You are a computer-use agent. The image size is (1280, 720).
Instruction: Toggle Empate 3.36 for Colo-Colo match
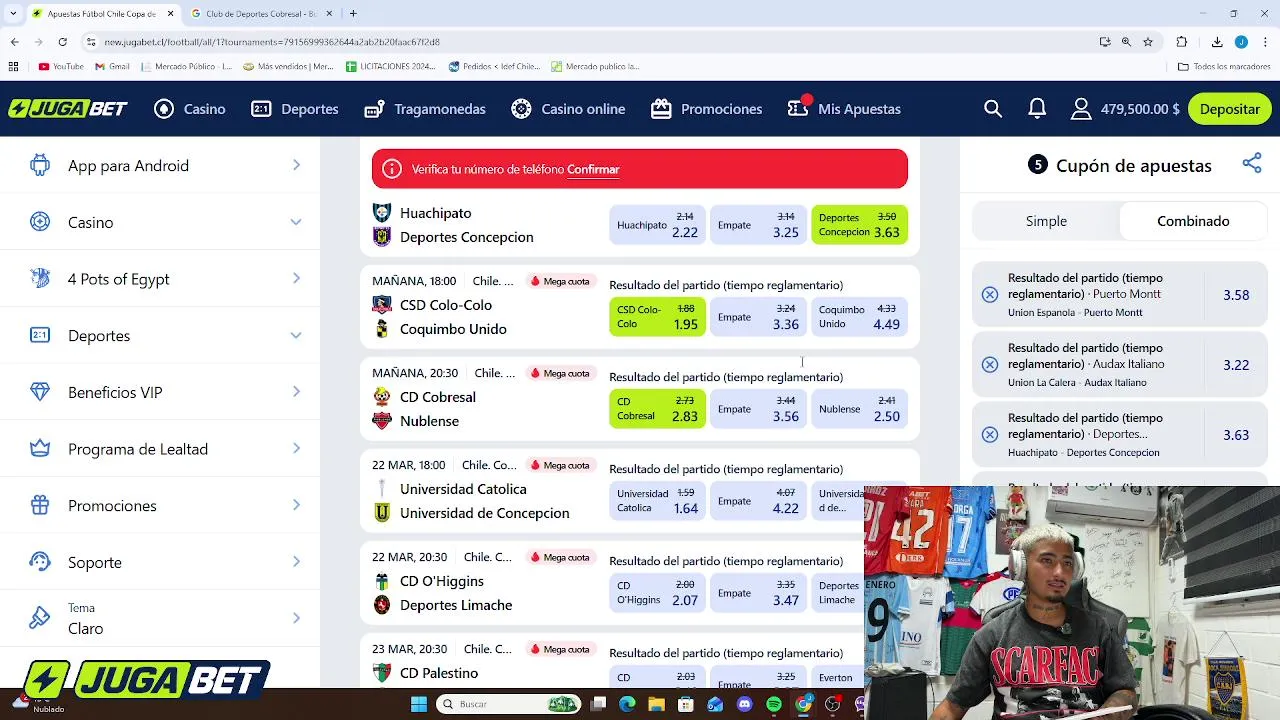tap(758, 317)
